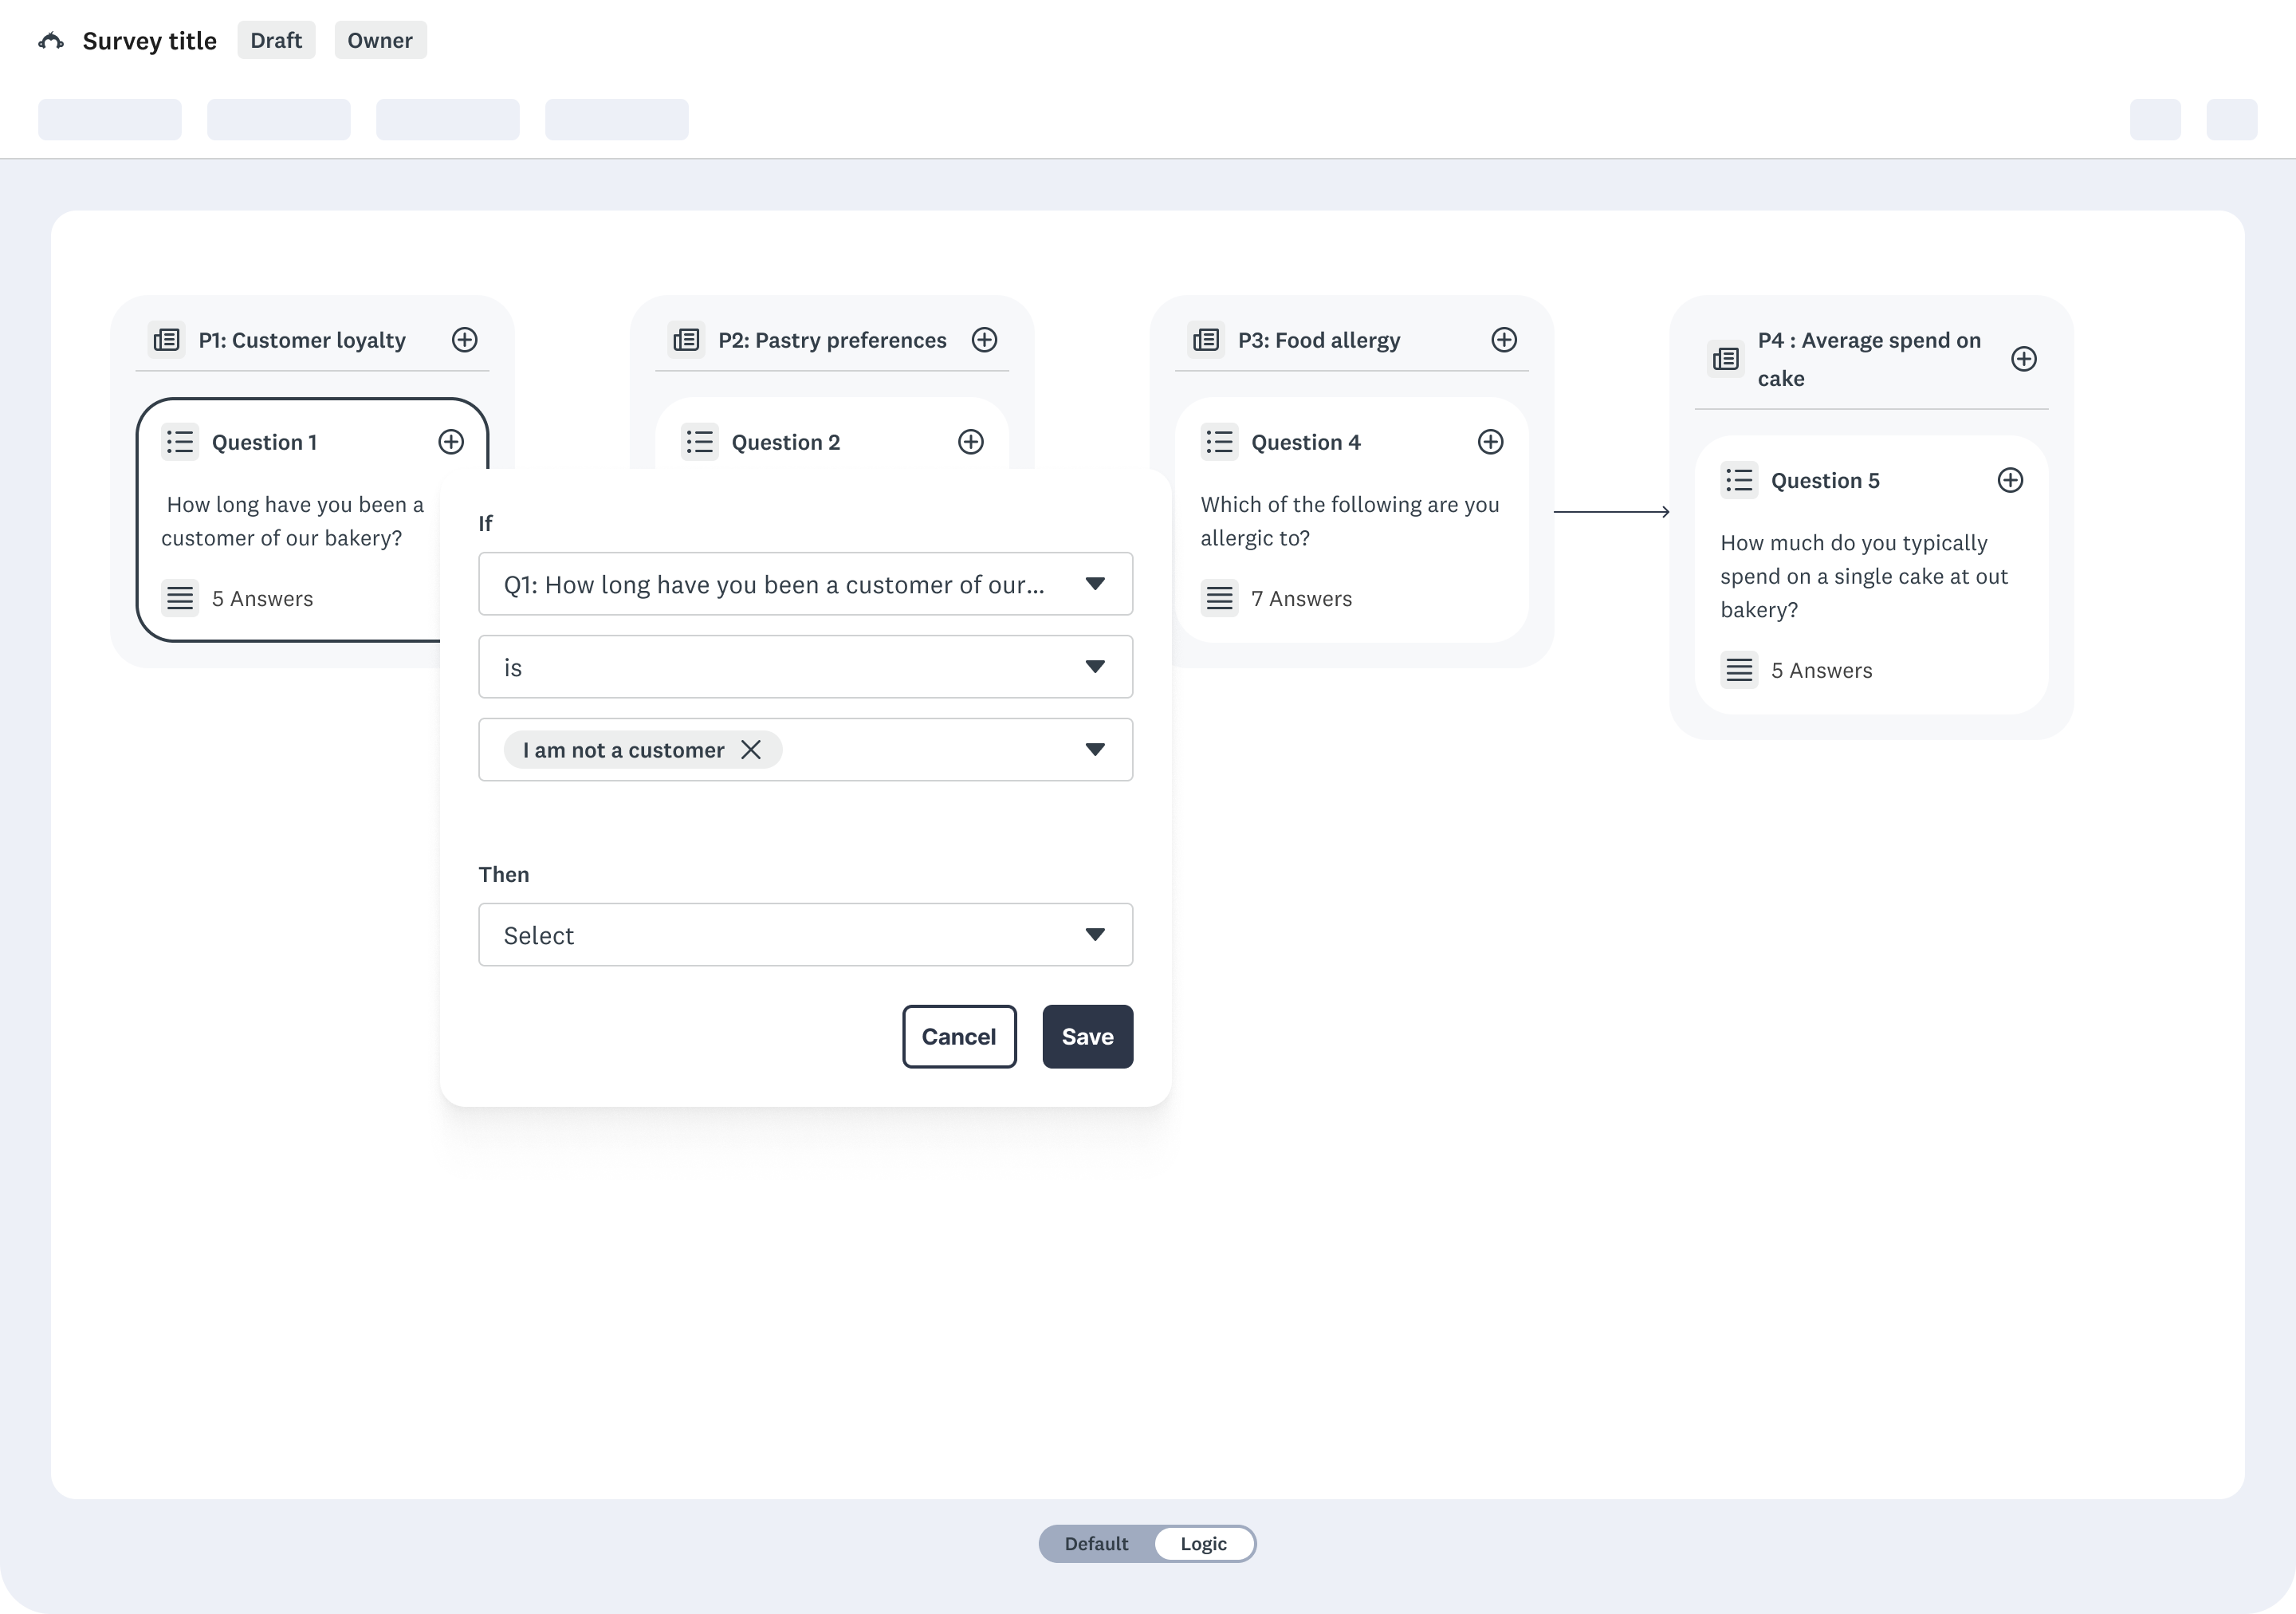Click the SurveyMonkey logo icon
The height and width of the screenshot is (1614, 2296).
[x=51, y=41]
